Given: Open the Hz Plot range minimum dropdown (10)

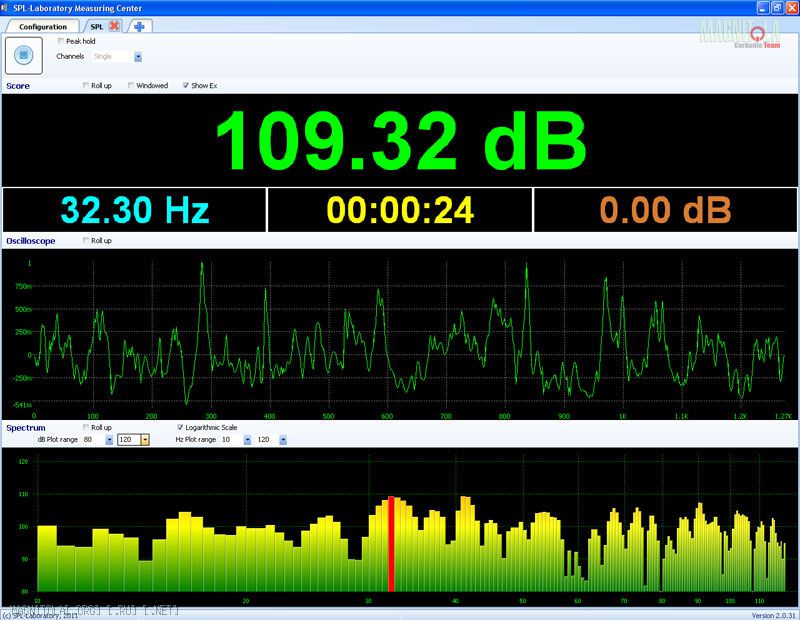Looking at the screenshot, I should click(247, 440).
